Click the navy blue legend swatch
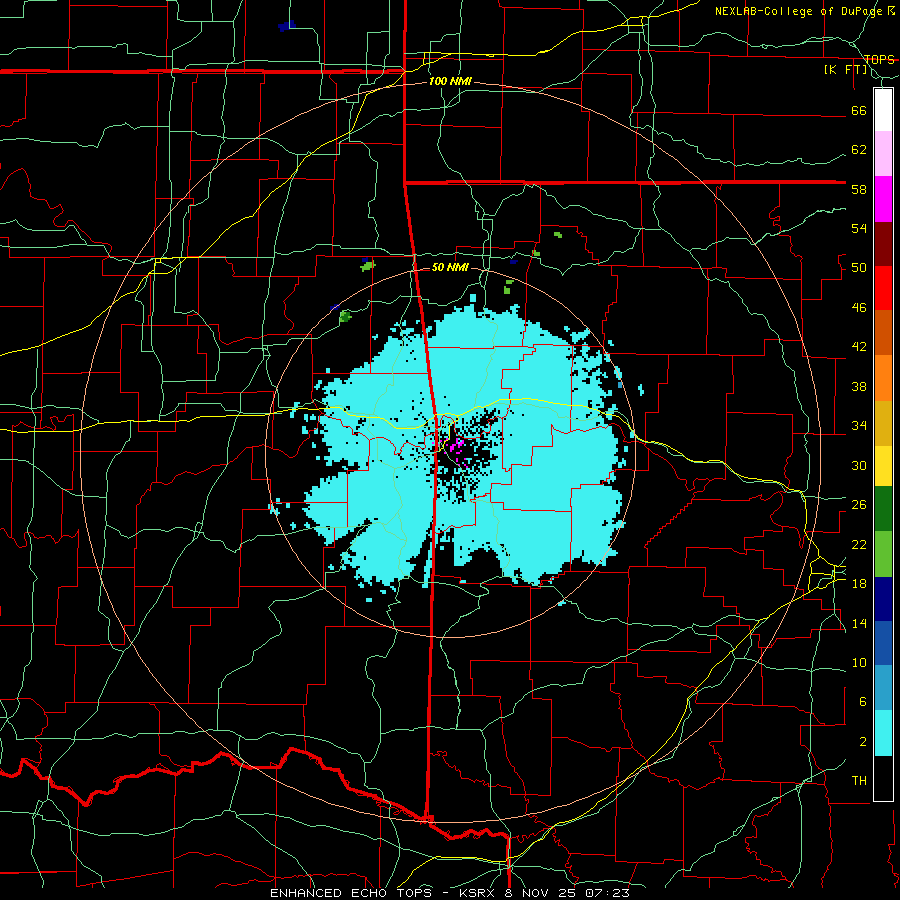The image size is (900, 900). coord(883,599)
